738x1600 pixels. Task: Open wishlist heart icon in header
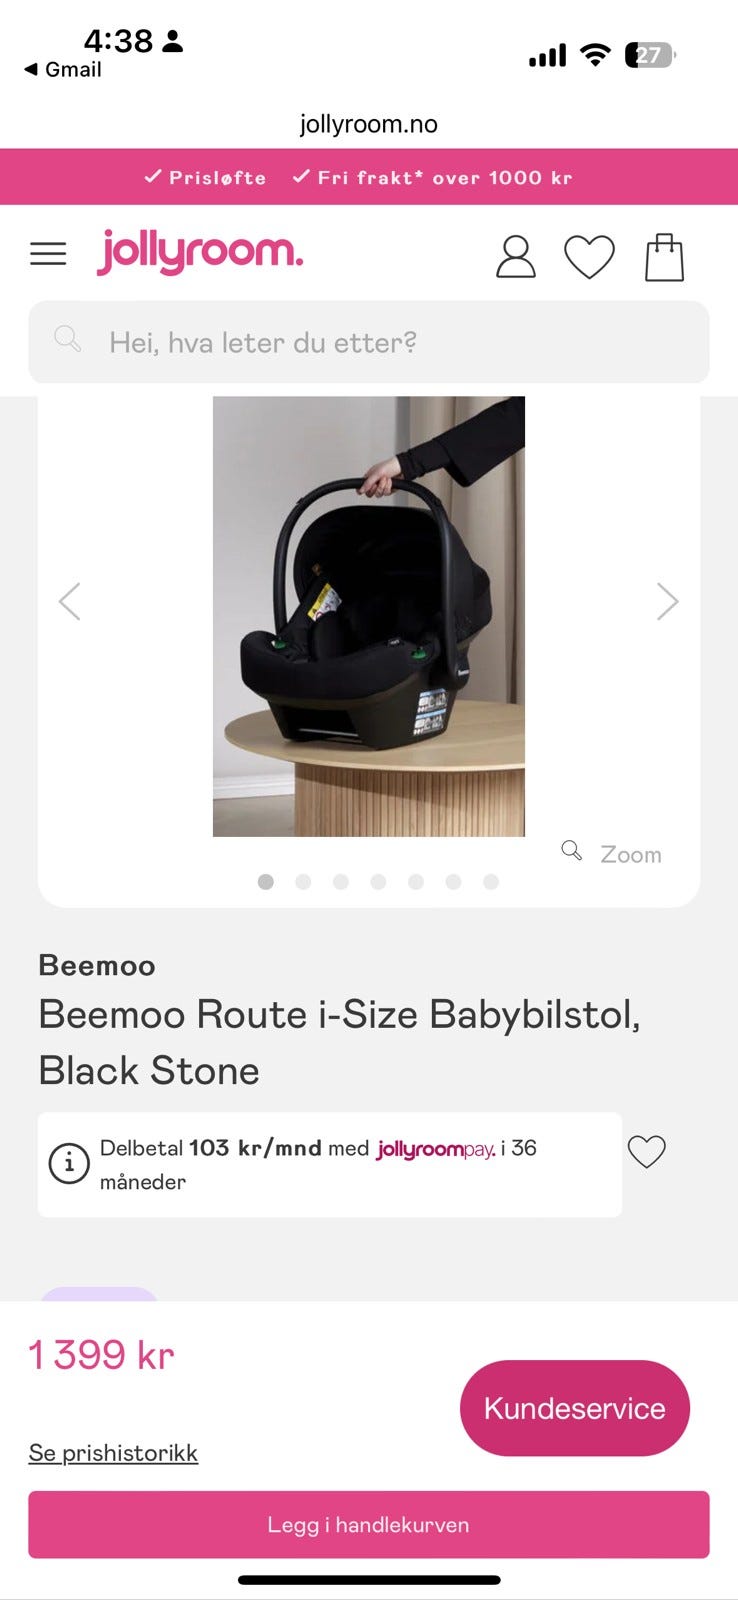589,257
